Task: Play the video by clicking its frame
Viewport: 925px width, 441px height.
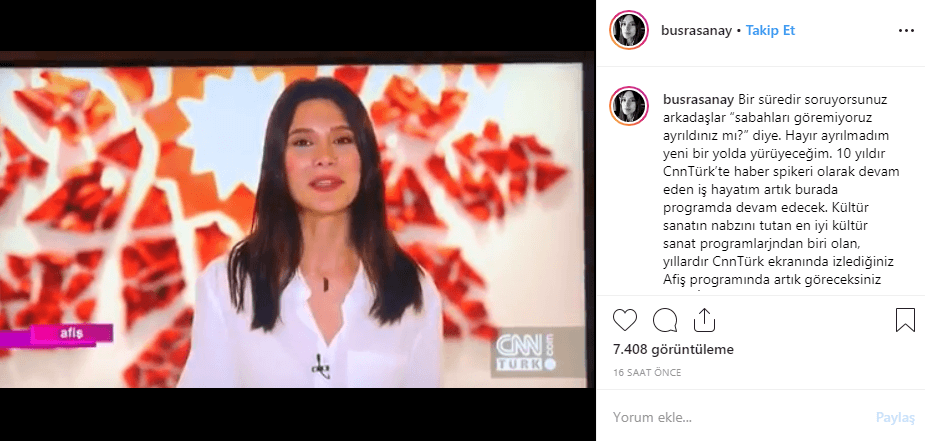Action: pos(297,220)
